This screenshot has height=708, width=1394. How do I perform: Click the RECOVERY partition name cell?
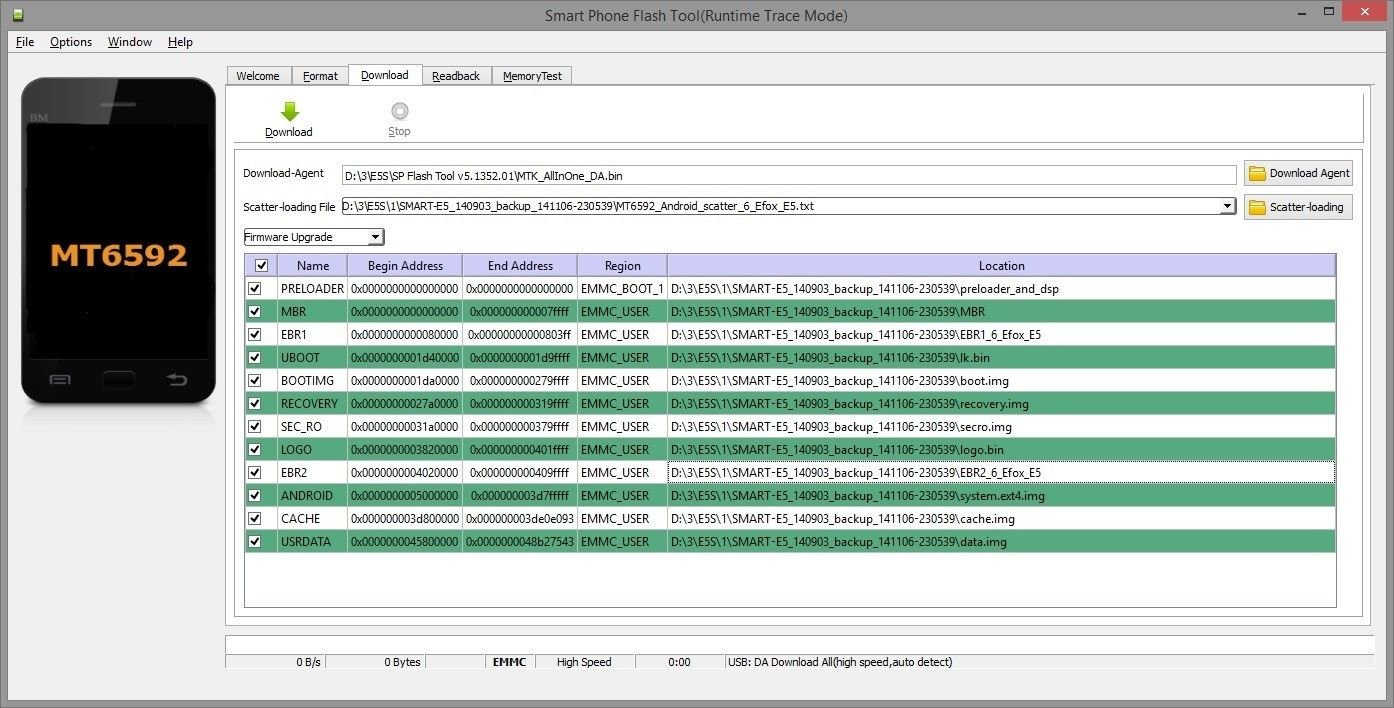tap(313, 403)
